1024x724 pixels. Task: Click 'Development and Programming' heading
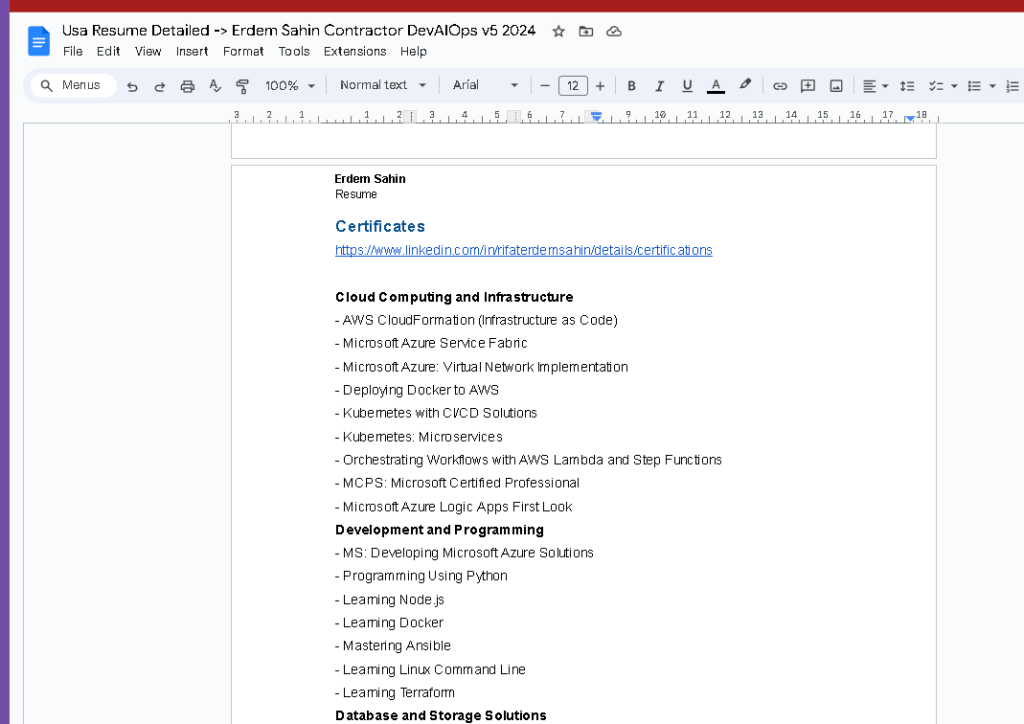[440, 529]
